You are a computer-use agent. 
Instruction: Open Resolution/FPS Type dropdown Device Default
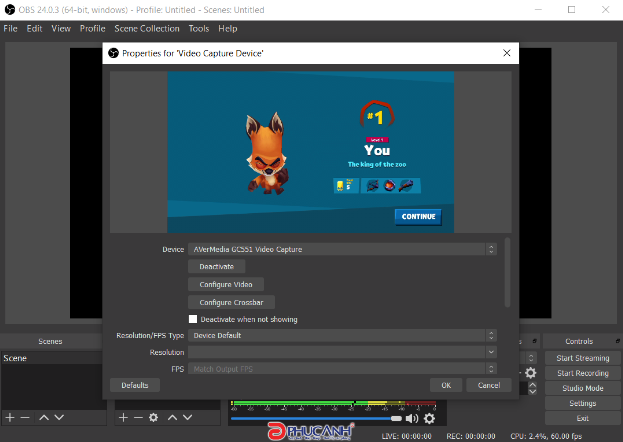click(x=342, y=335)
